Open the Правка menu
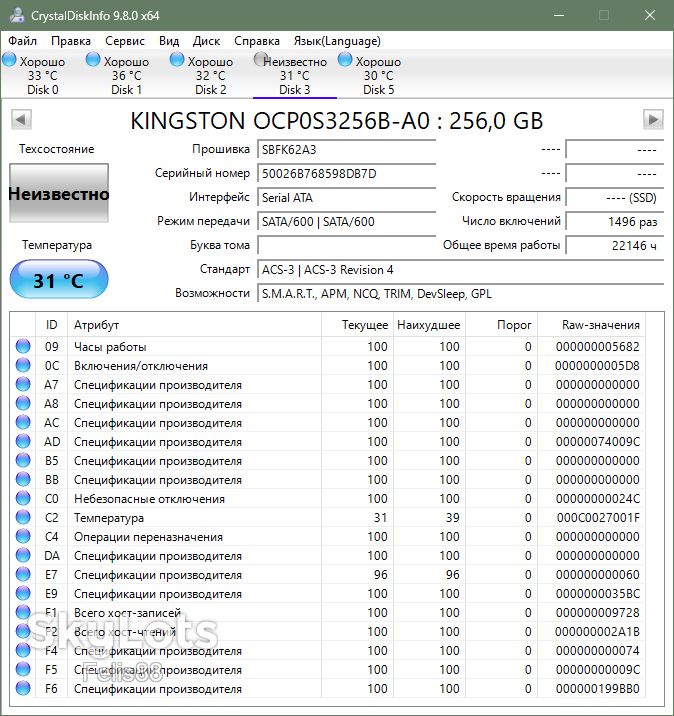 click(x=71, y=41)
